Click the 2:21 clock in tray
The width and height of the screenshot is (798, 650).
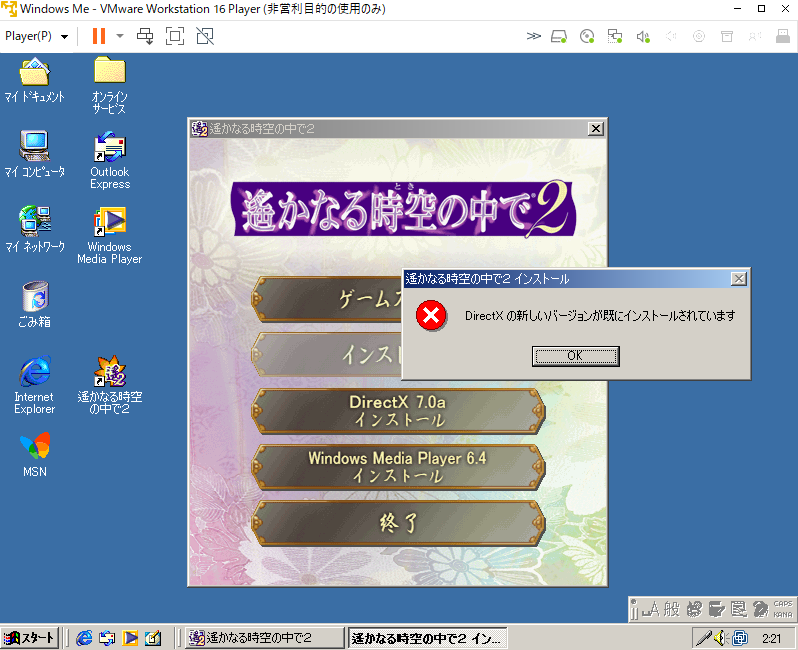pos(772,638)
